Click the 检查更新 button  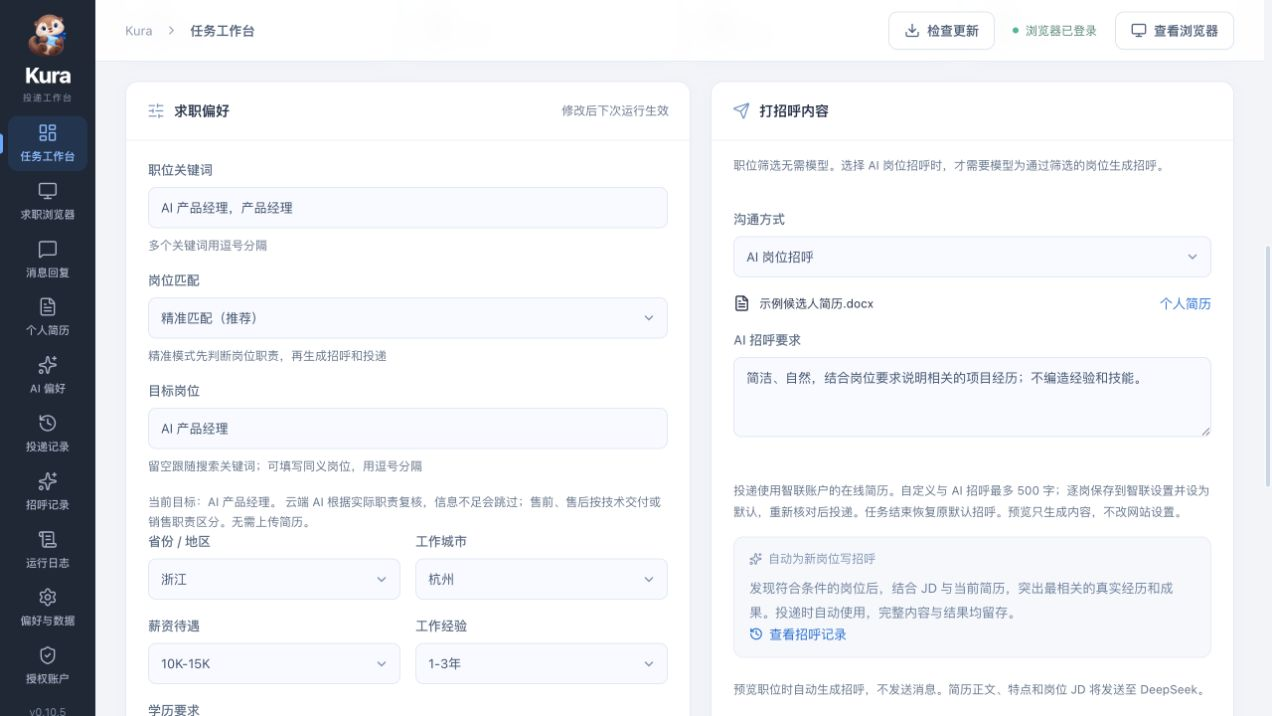[941, 31]
